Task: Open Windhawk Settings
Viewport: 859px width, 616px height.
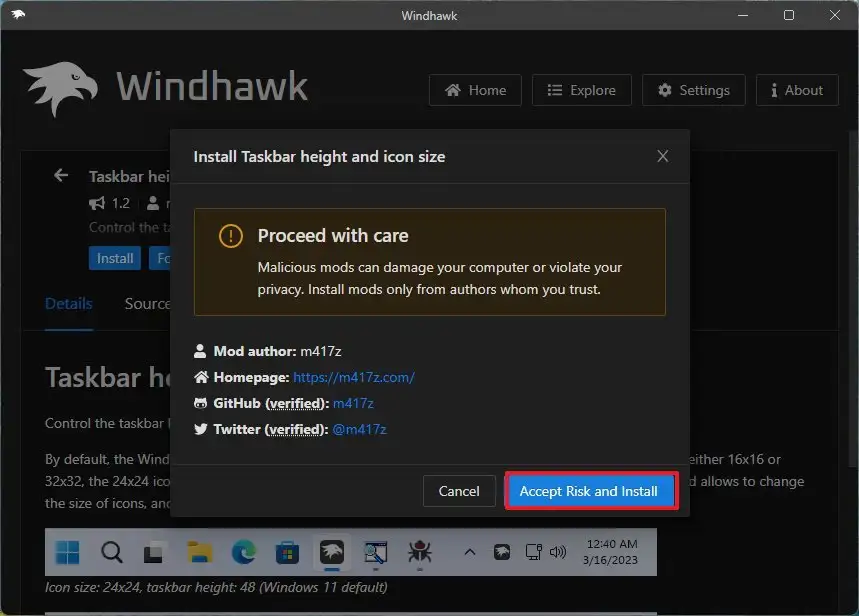Action: pyautogui.click(x=694, y=90)
